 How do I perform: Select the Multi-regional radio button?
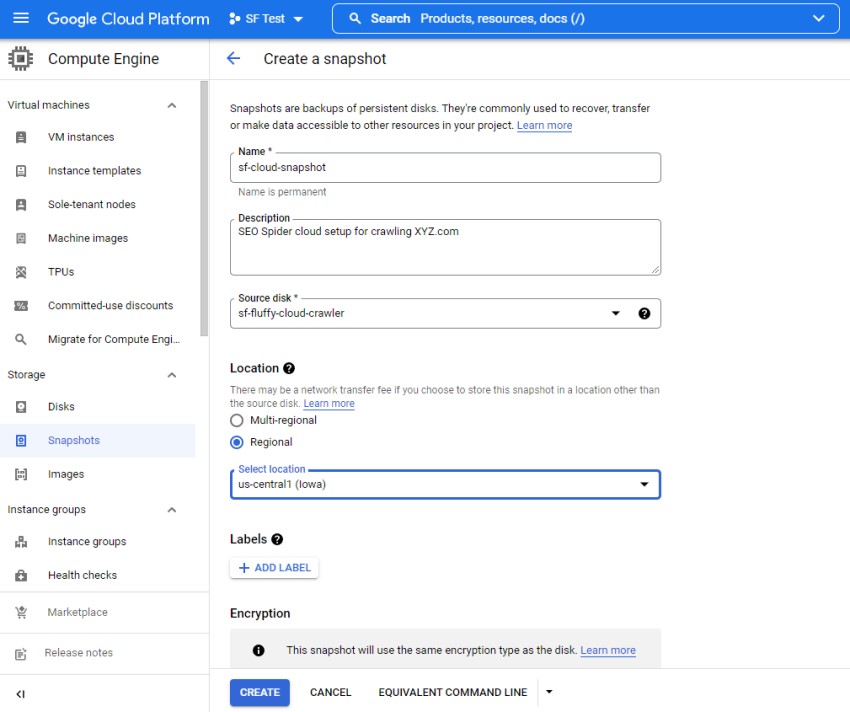237,421
